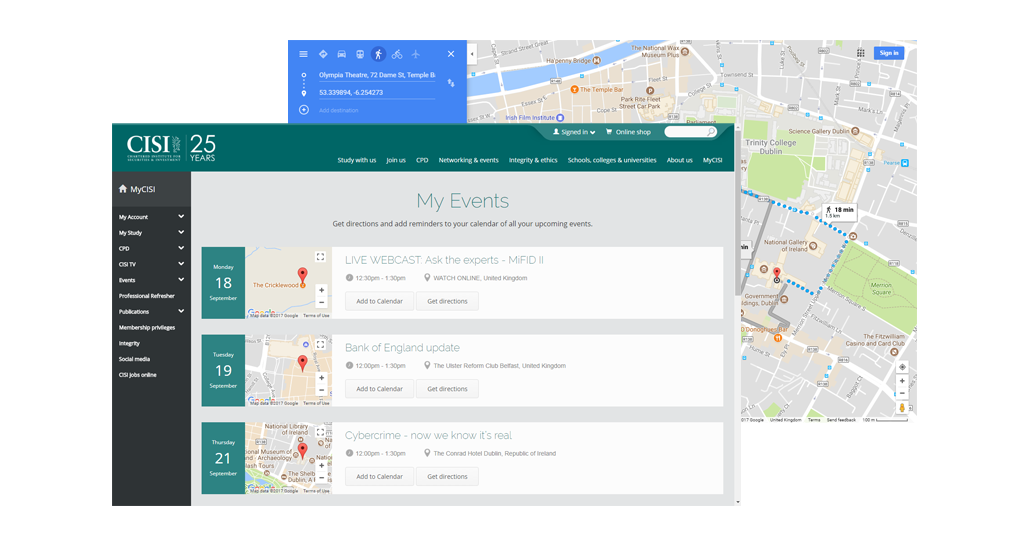The height and width of the screenshot is (546, 1018).
Task: Select walking mode in Google Maps
Action: point(379,54)
